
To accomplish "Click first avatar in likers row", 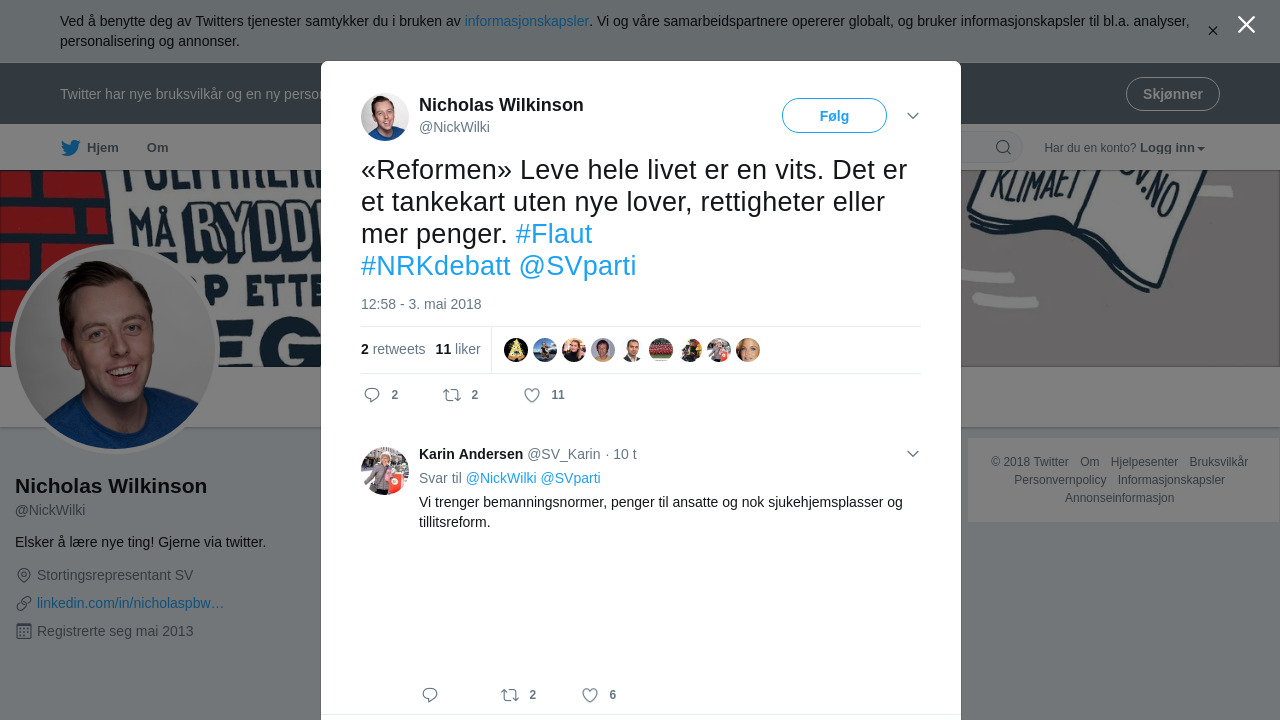I will click(516, 350).
